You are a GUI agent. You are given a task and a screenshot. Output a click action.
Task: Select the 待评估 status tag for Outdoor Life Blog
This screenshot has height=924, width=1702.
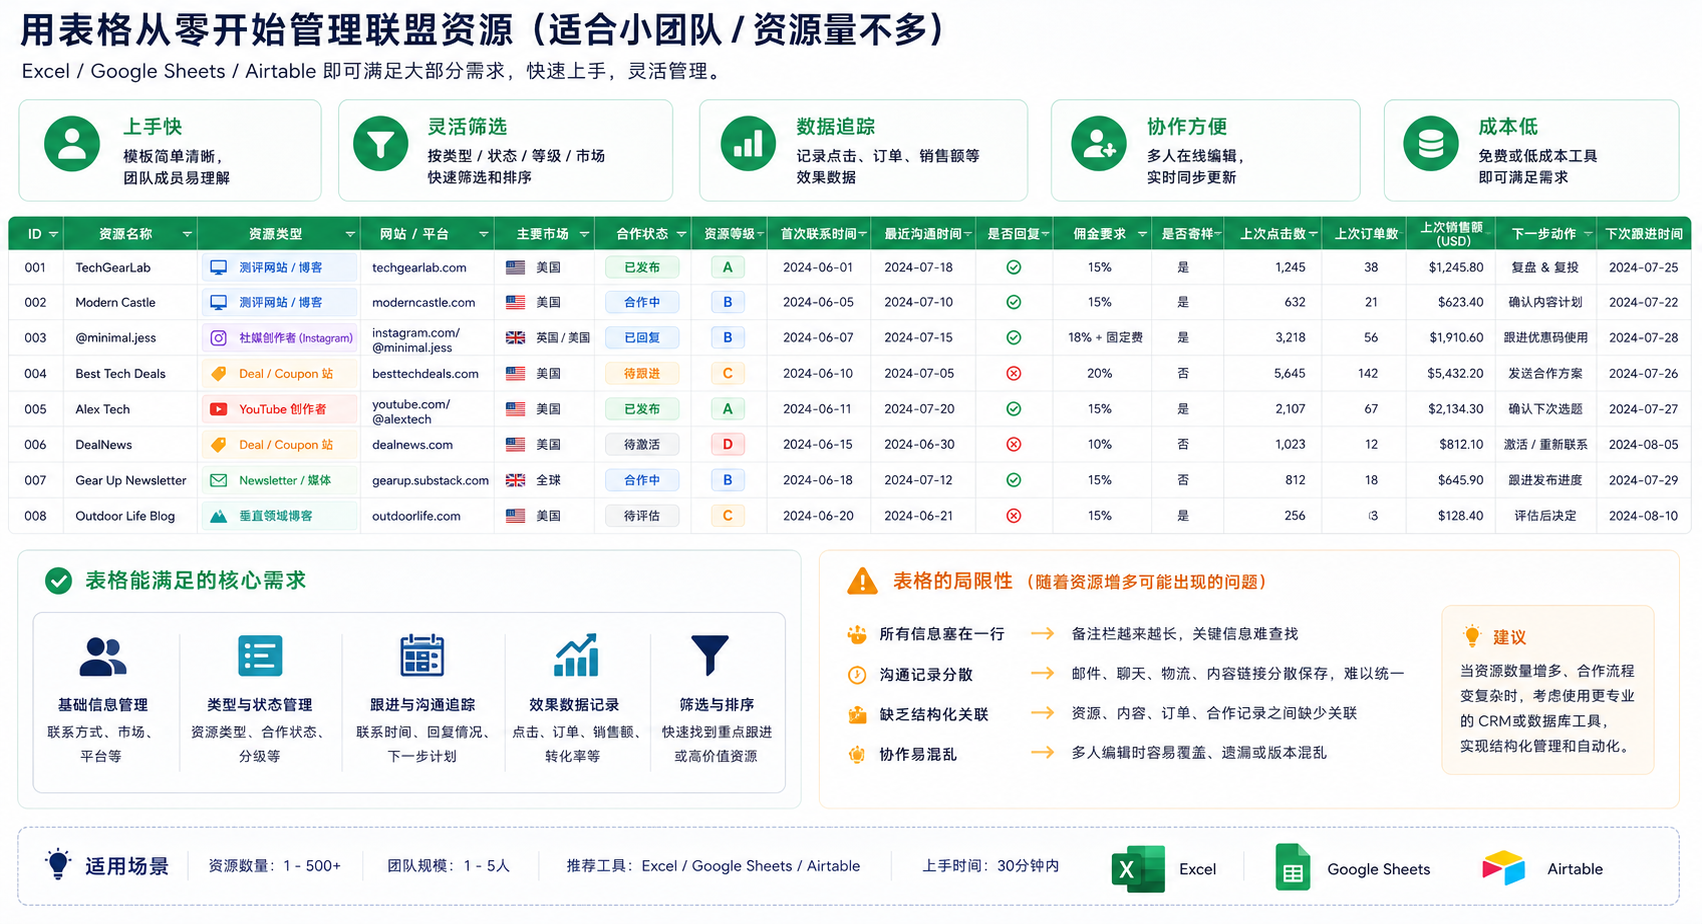point(642,516)
